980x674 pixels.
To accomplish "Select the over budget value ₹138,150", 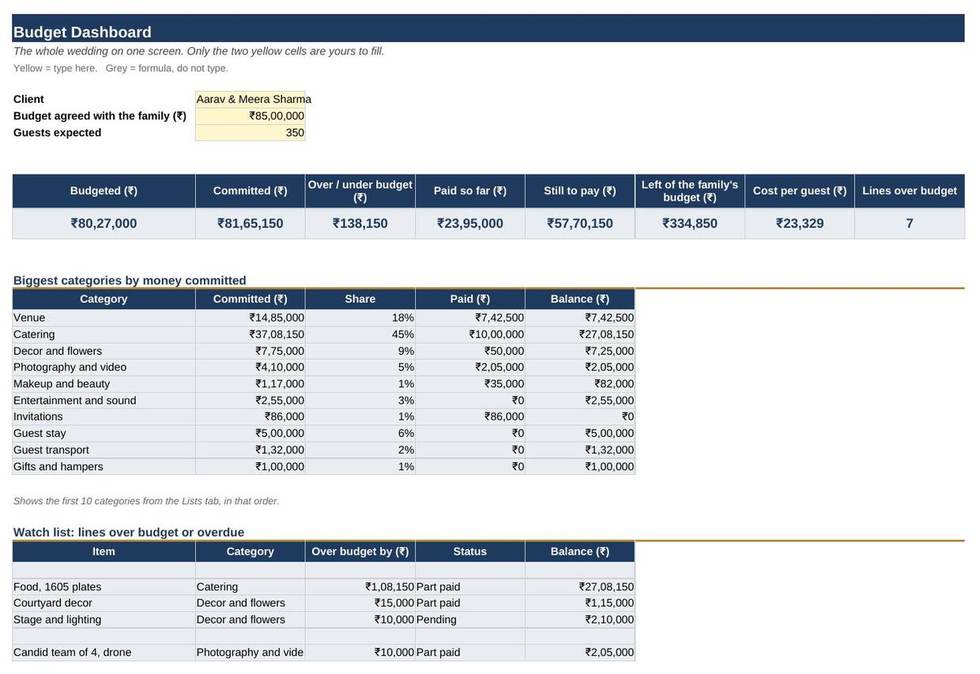I will (x=360, y=223).
